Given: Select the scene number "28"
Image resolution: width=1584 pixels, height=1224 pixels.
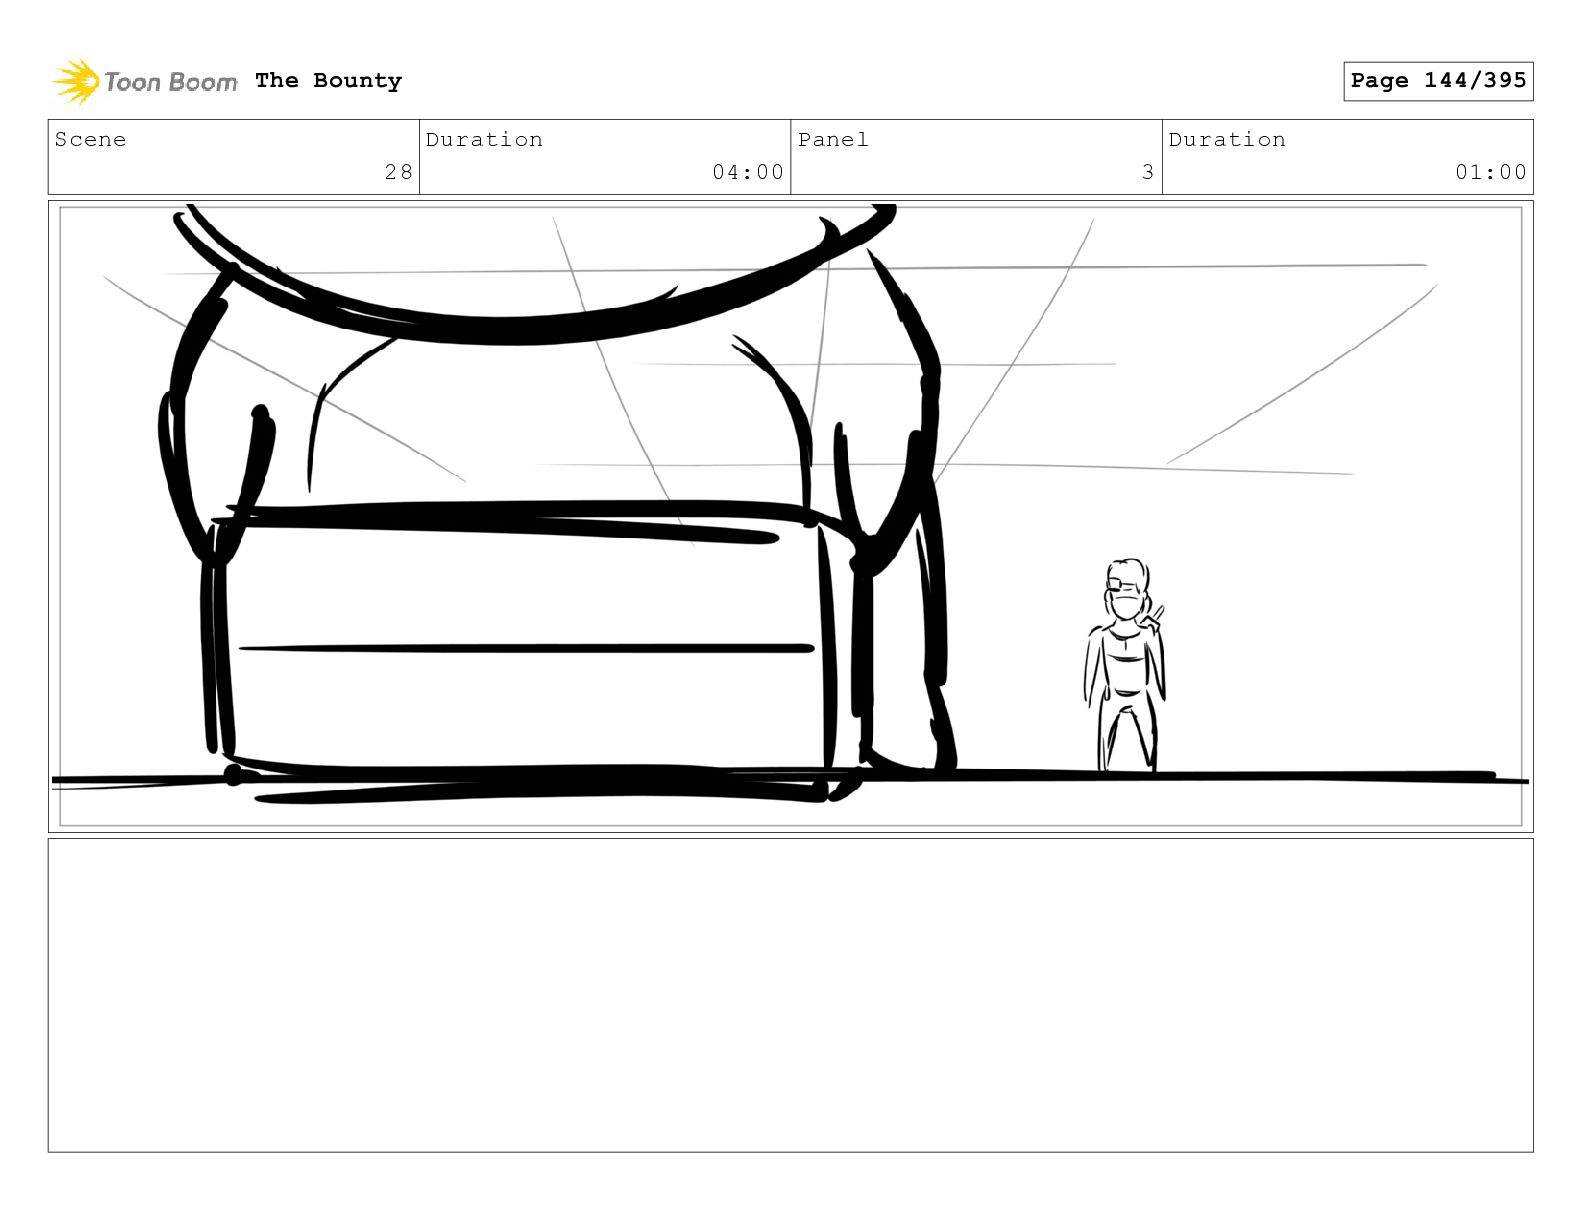Looking at the screenshot, I should coord(398,172).
